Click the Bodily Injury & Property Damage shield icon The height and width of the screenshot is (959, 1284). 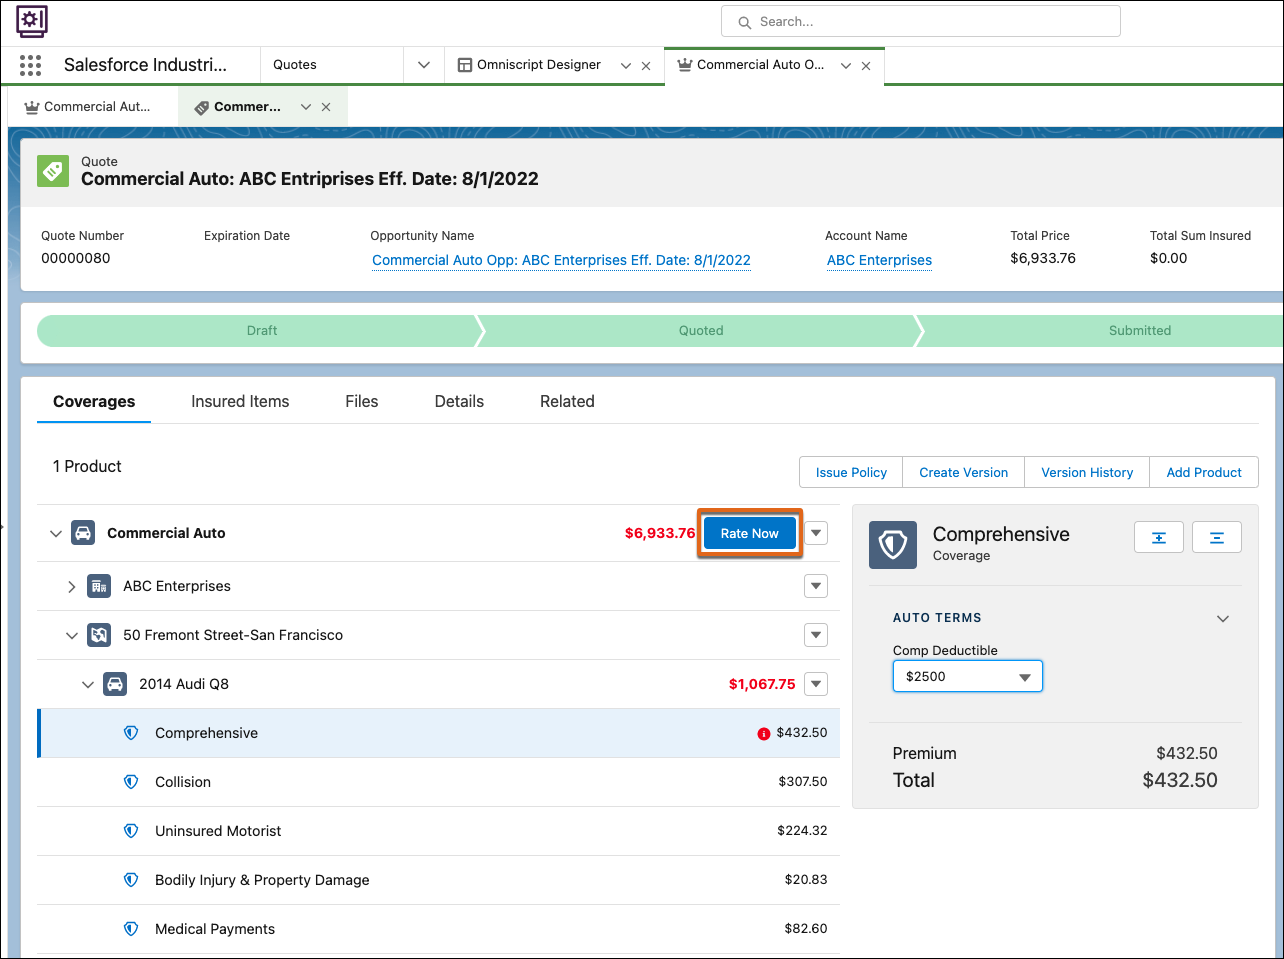pyautogui.click(x=131, y=880)
